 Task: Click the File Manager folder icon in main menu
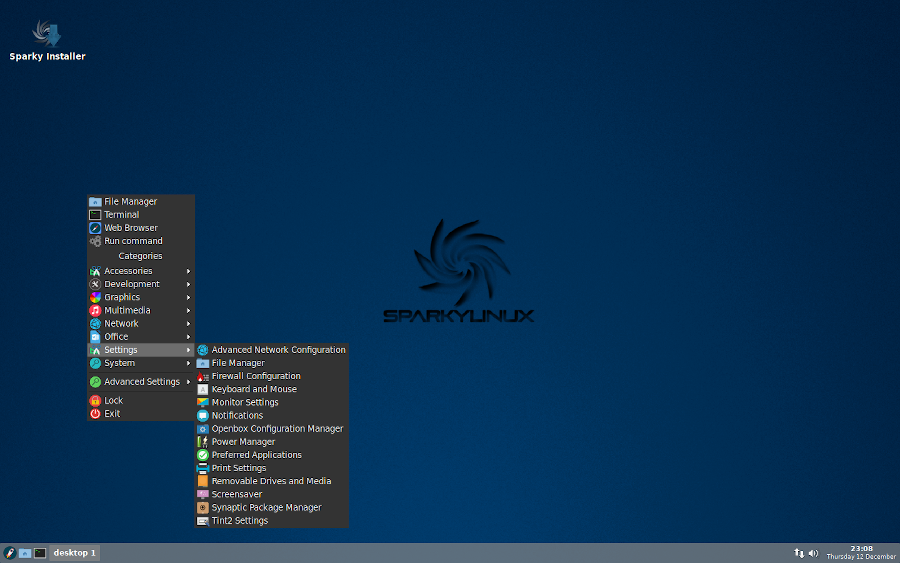[x=95, y=201]
